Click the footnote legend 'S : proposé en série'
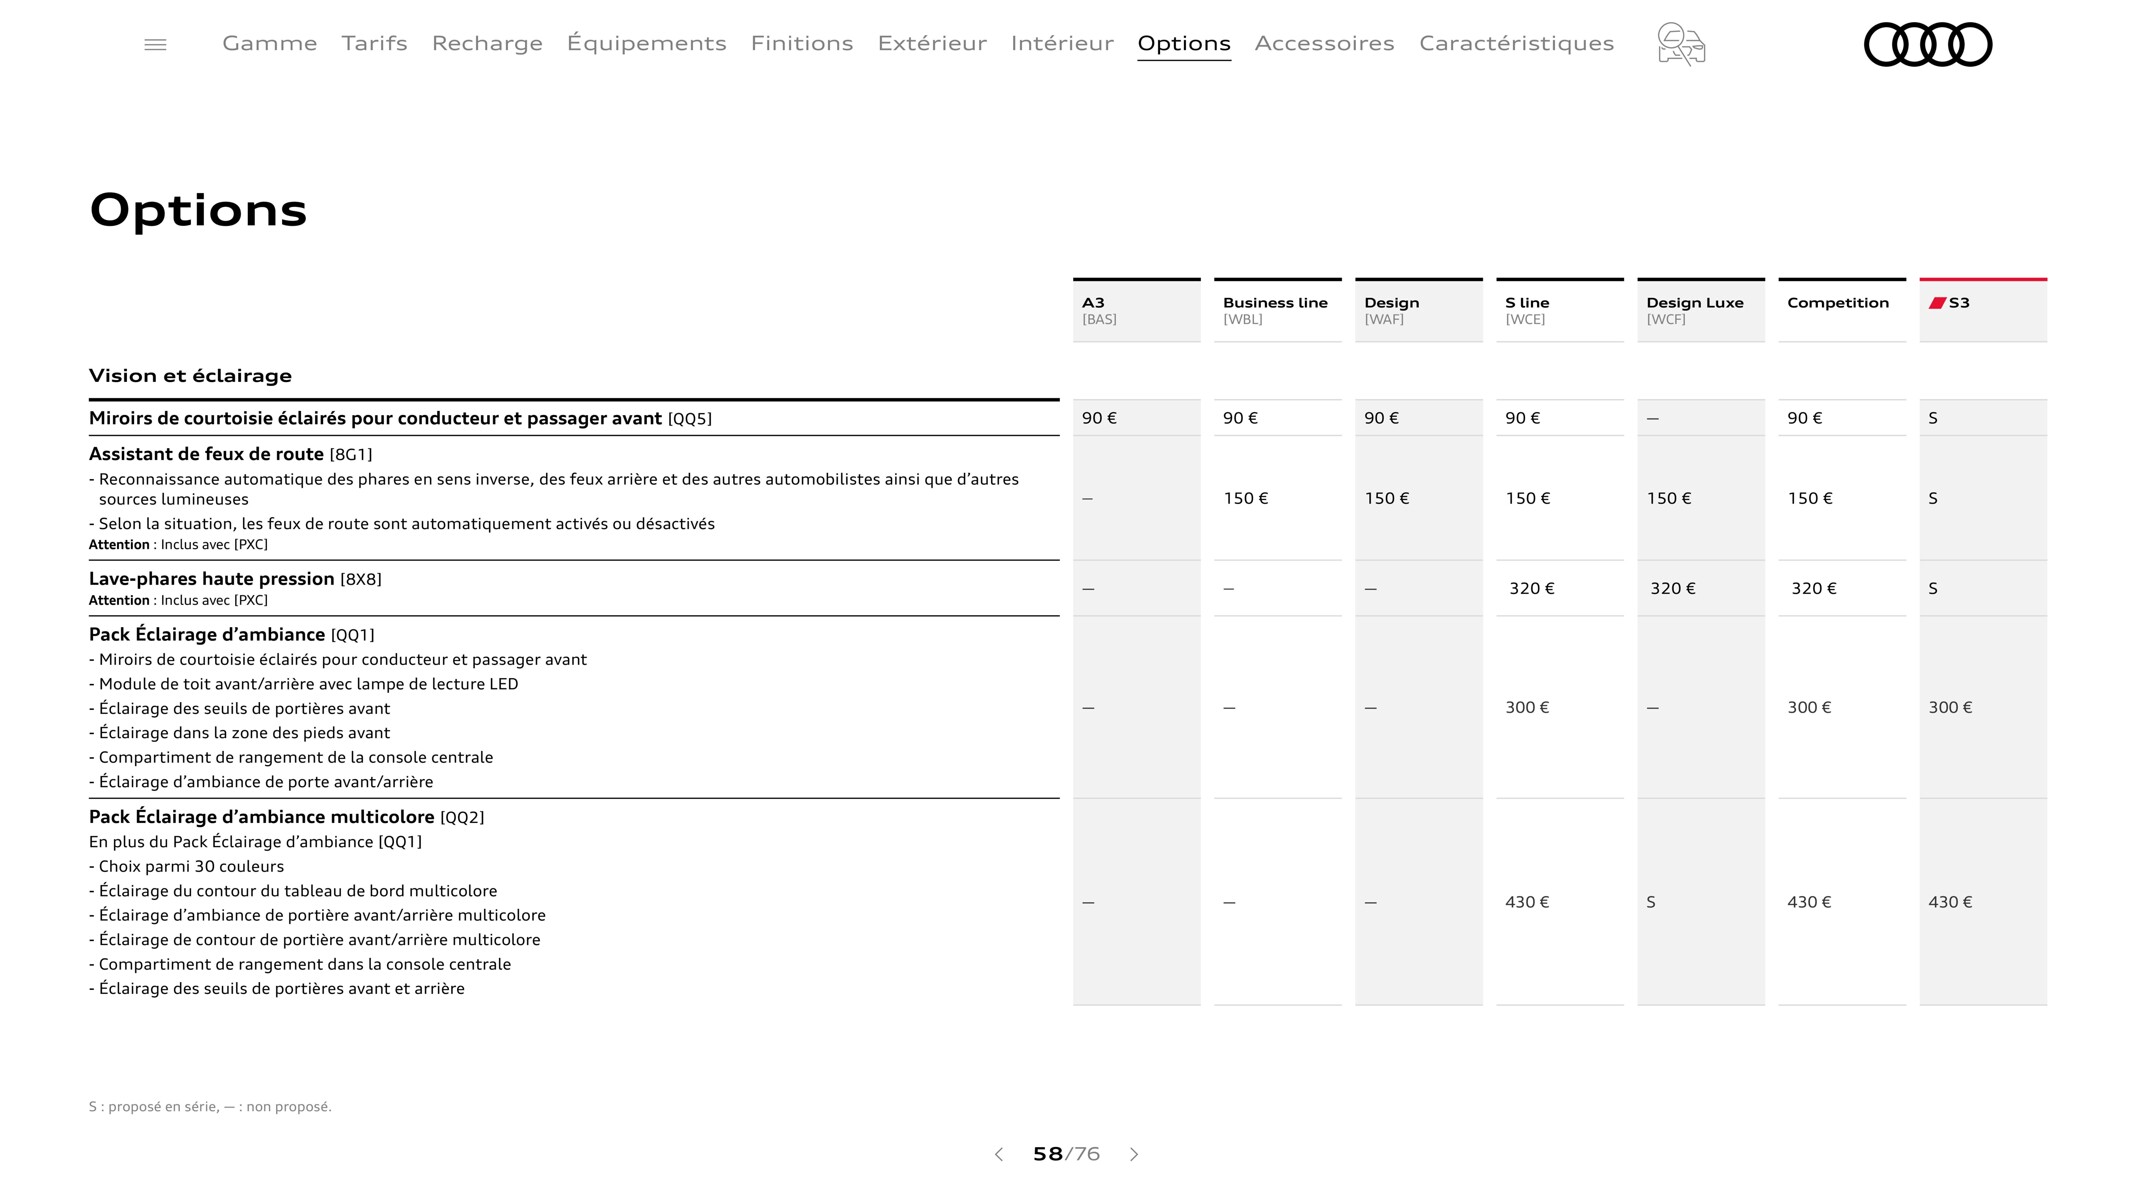 point(210,1107)
